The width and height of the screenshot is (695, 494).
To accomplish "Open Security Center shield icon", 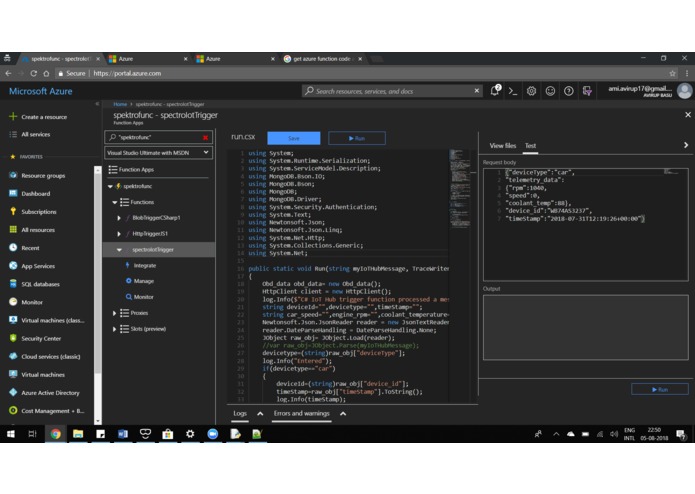I will pyautogui.click(x=13, y=338).
